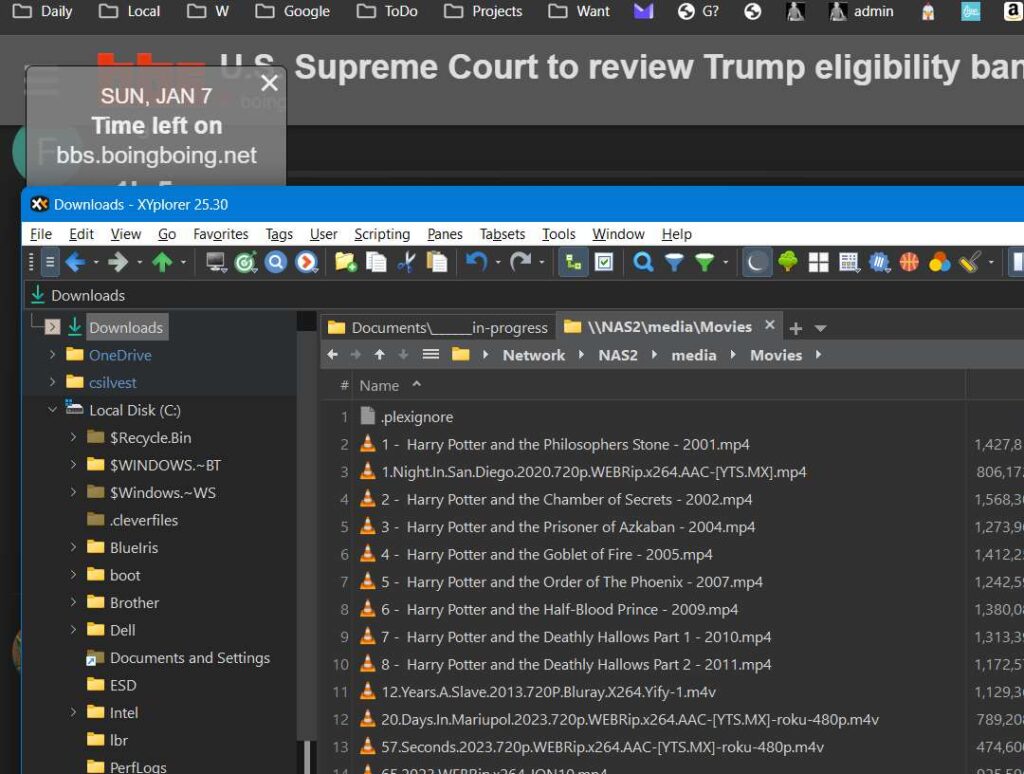Click the scissors Cut icon
The width and height of the screenshot is (1024, 774).
click(x=406, y=263)
